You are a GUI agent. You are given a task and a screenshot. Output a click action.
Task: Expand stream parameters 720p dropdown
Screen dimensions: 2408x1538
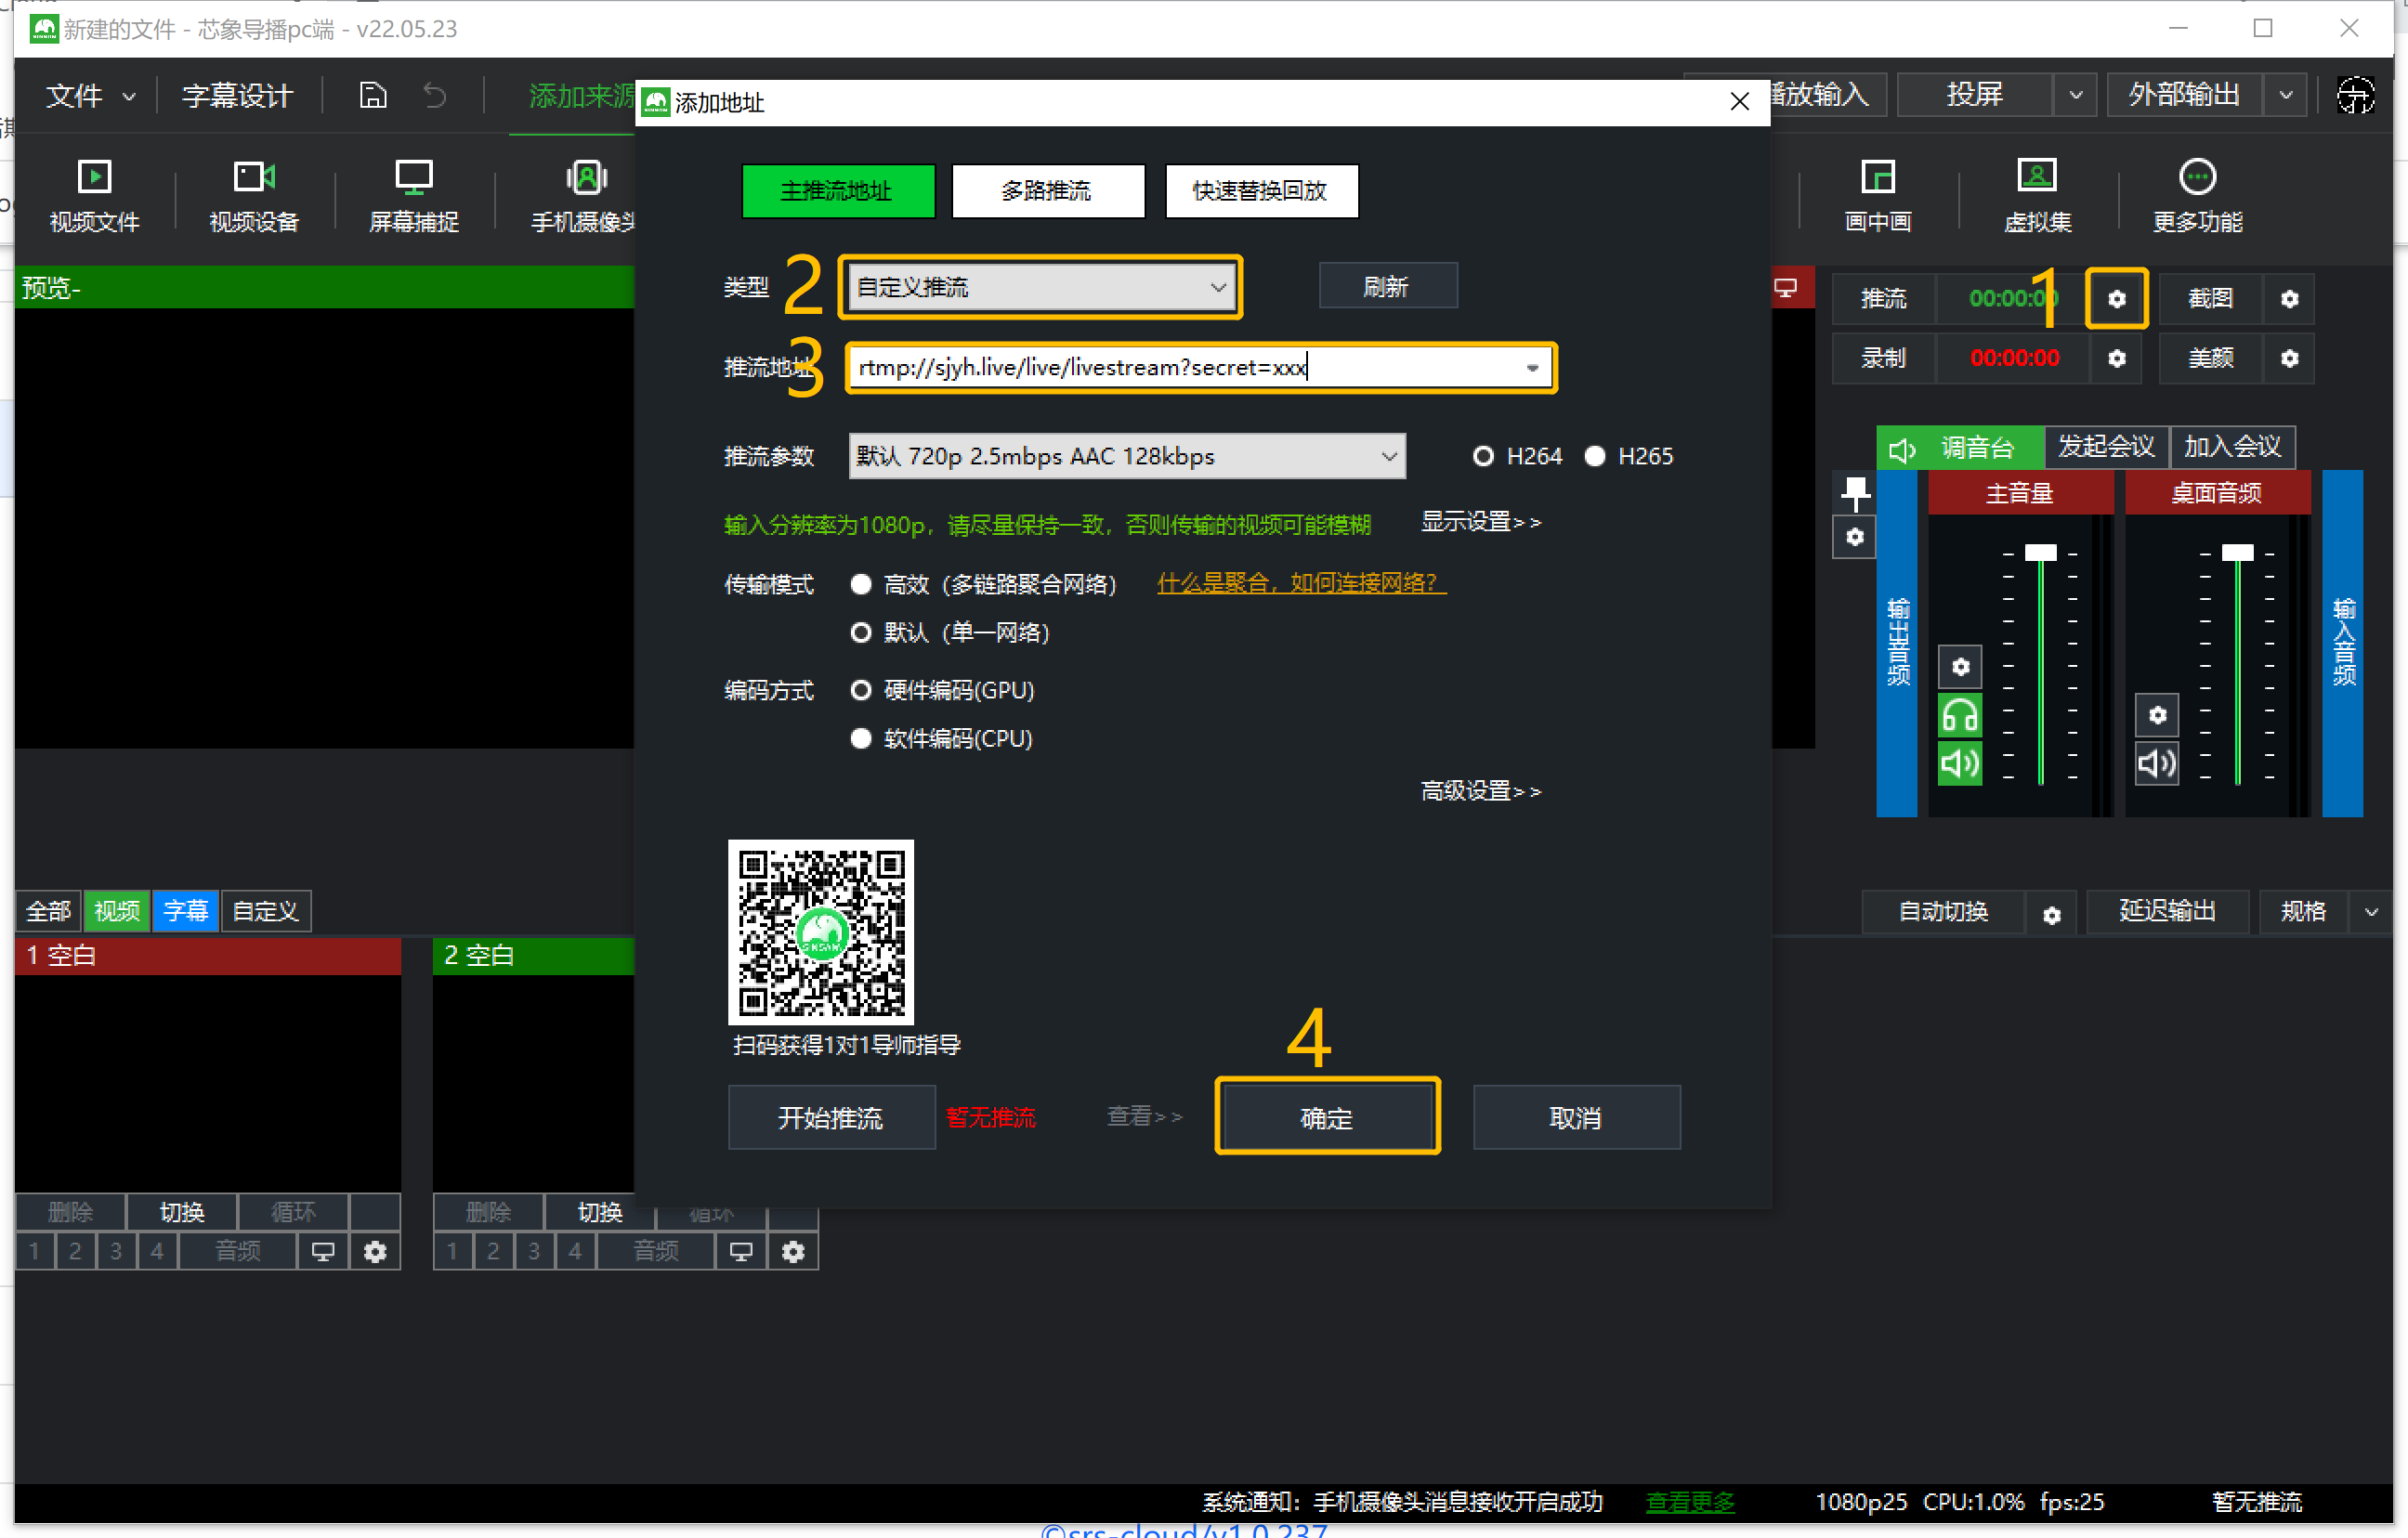pos(1126,457)
